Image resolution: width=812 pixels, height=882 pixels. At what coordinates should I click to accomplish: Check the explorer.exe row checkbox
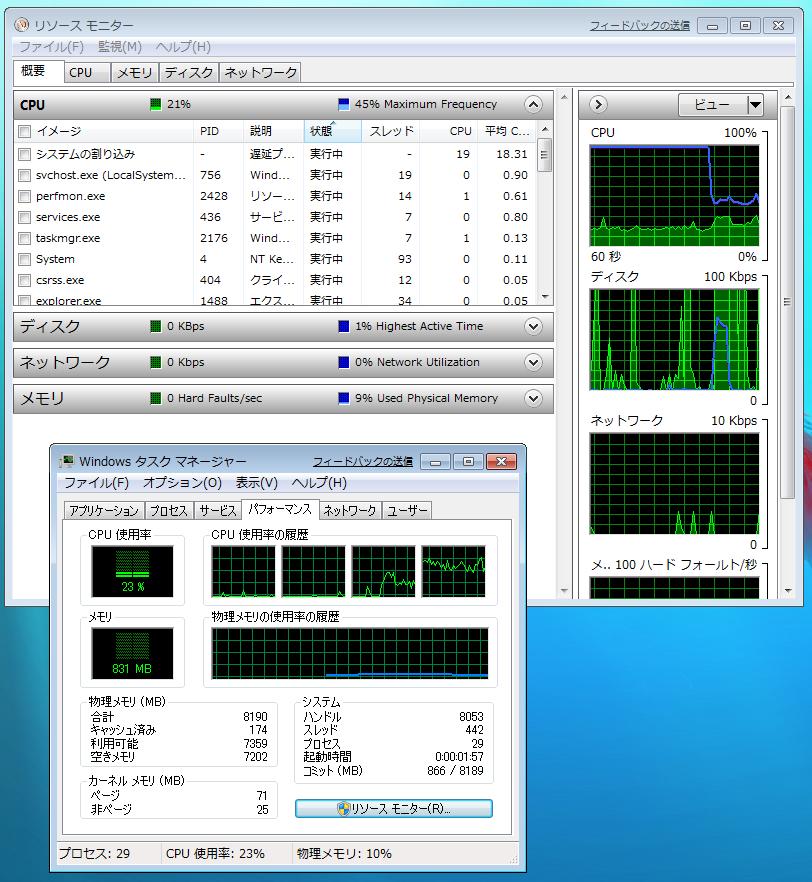pyautogui.click(x=25, y=300)
